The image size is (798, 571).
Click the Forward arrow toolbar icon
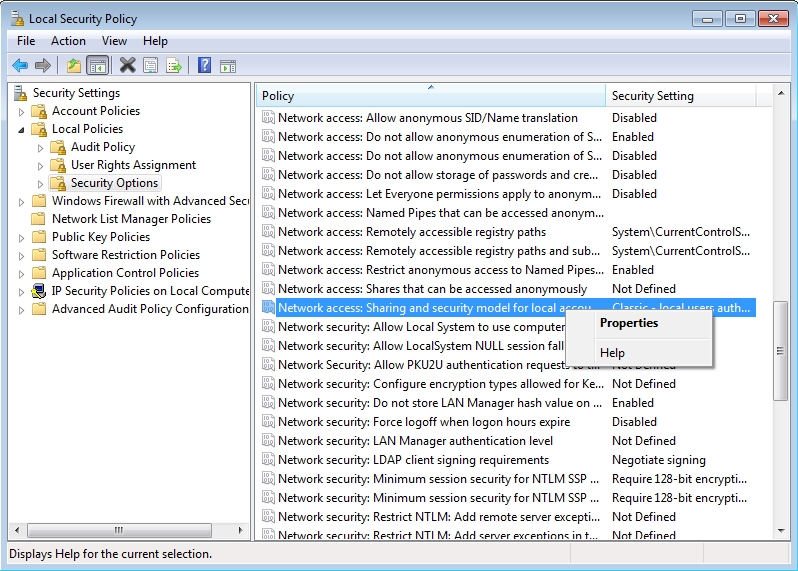pos(42,66)
